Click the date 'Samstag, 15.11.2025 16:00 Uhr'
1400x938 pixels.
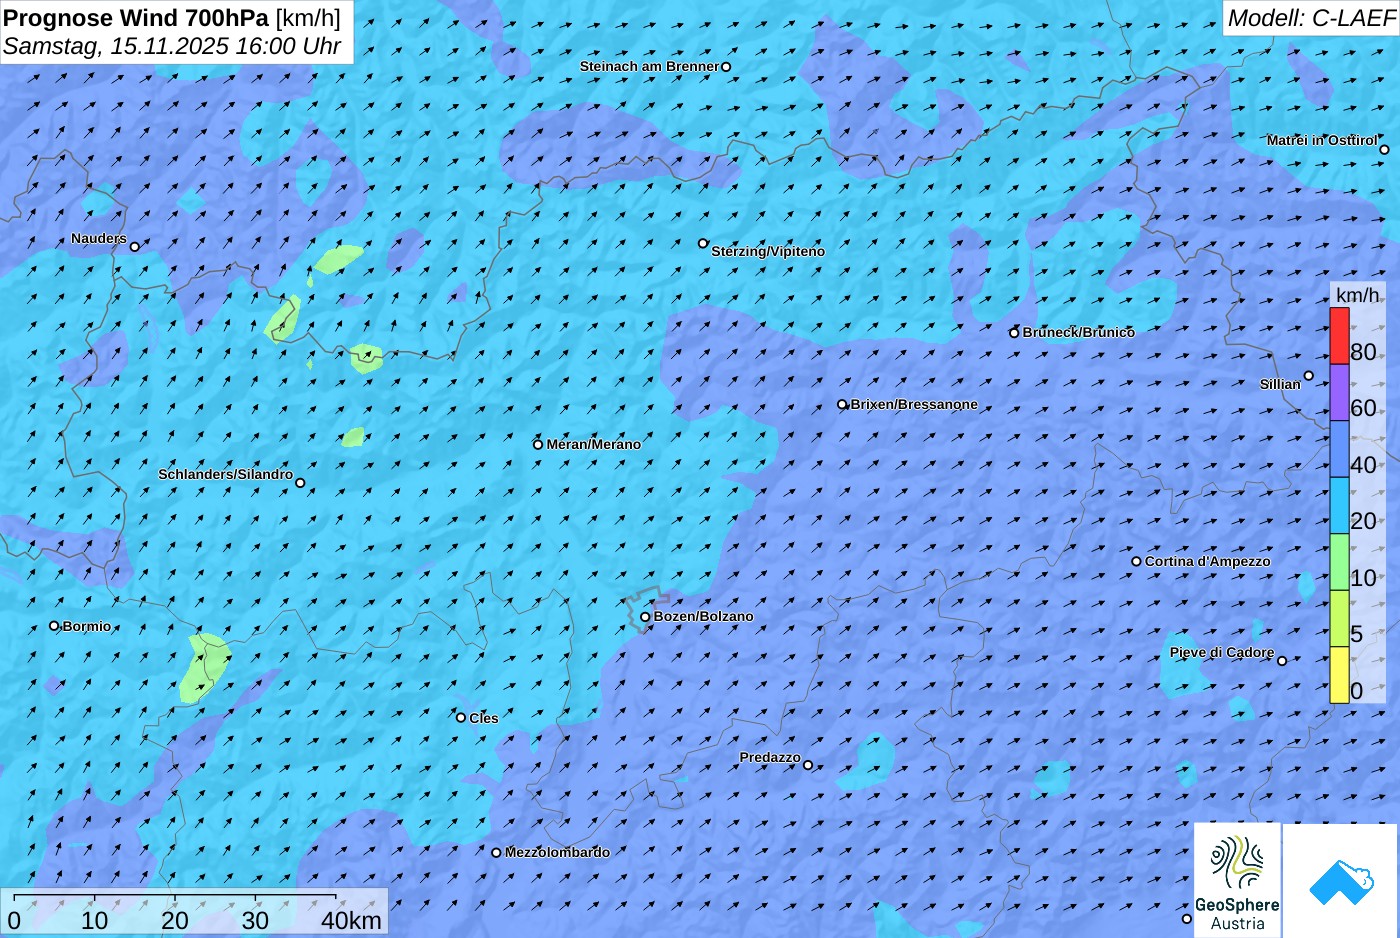click(x=172, y=46)
